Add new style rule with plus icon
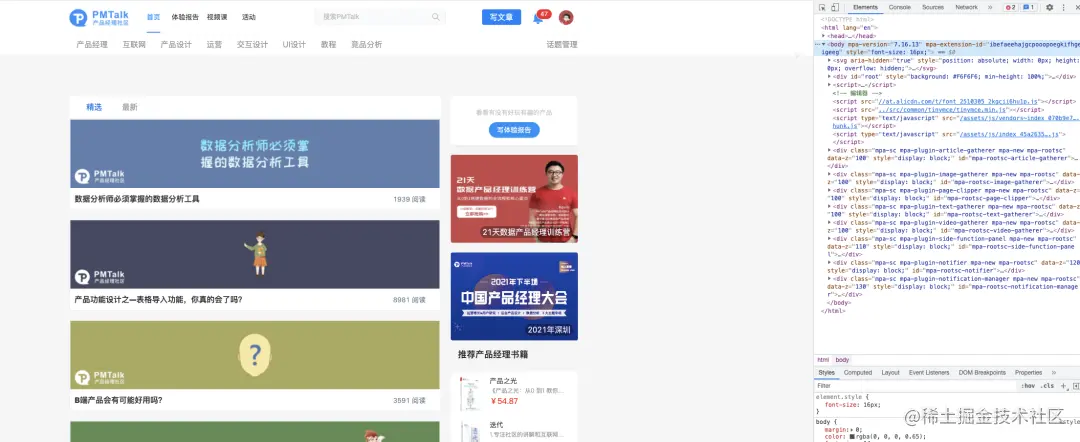The image size is (1080, 442). point(1063,386)
